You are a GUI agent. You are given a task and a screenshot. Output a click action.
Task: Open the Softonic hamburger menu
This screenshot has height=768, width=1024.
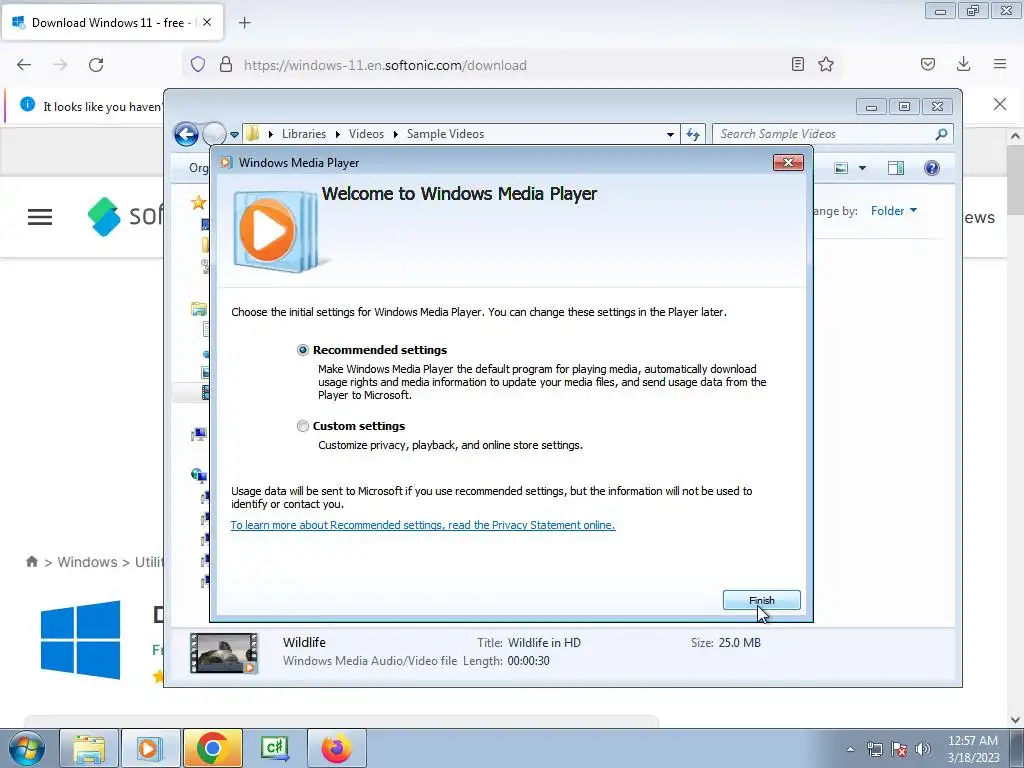40,217
